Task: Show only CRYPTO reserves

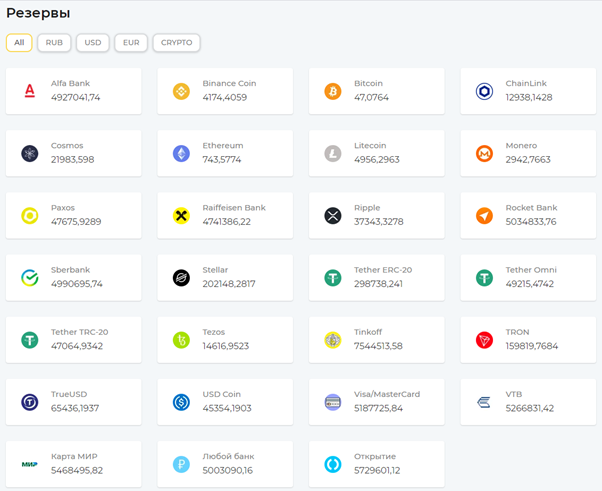Action: click(177, 43)
